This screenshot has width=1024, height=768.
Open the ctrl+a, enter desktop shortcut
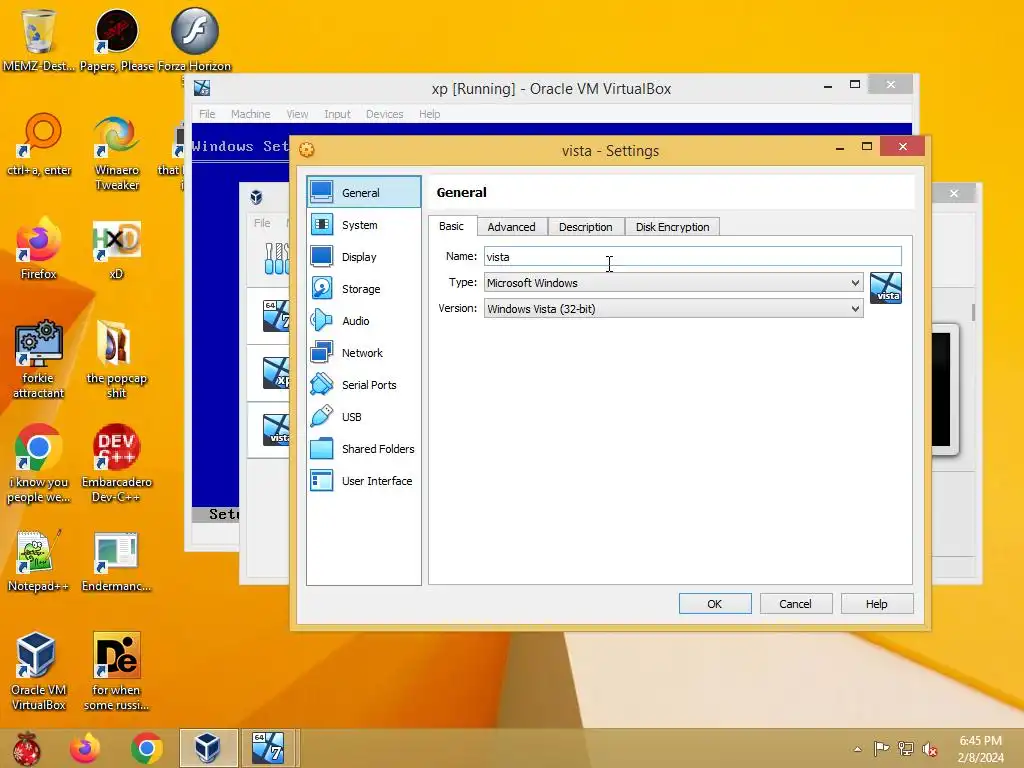point(39,145)
